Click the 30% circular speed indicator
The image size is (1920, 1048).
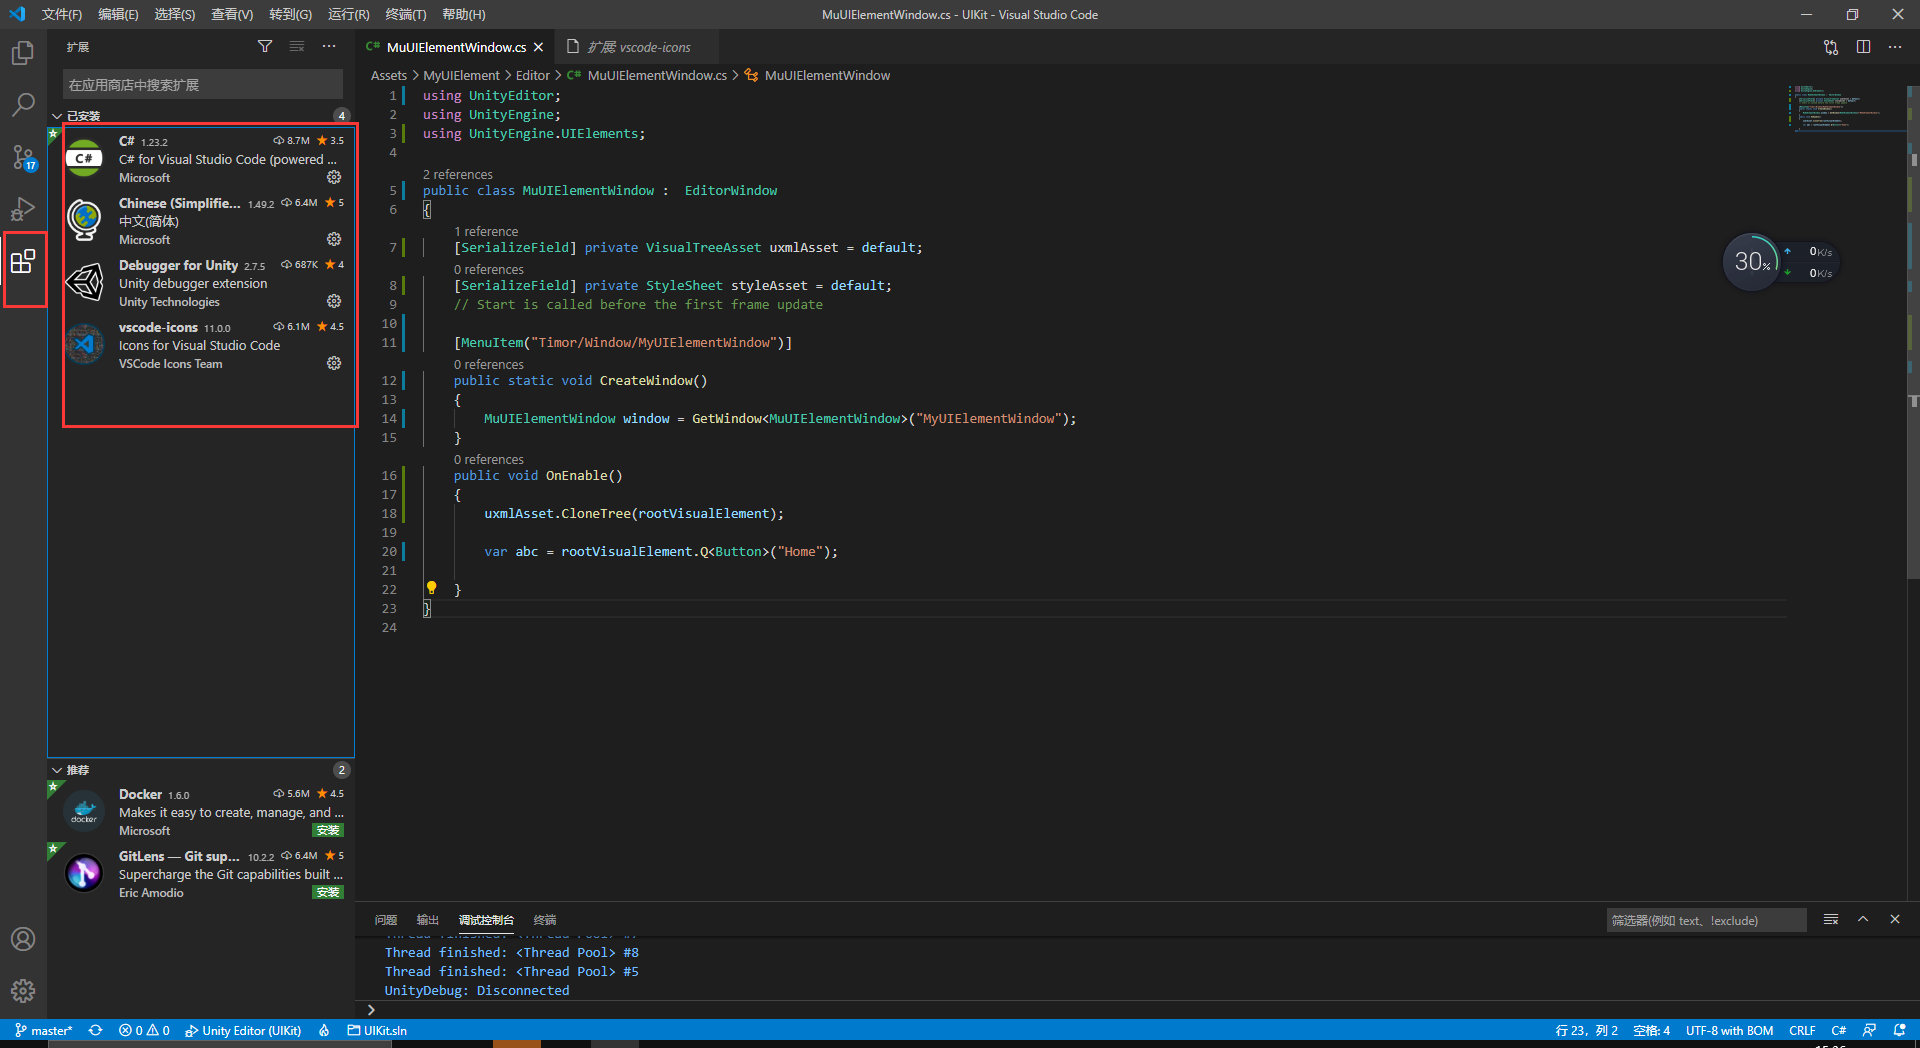1751,261
